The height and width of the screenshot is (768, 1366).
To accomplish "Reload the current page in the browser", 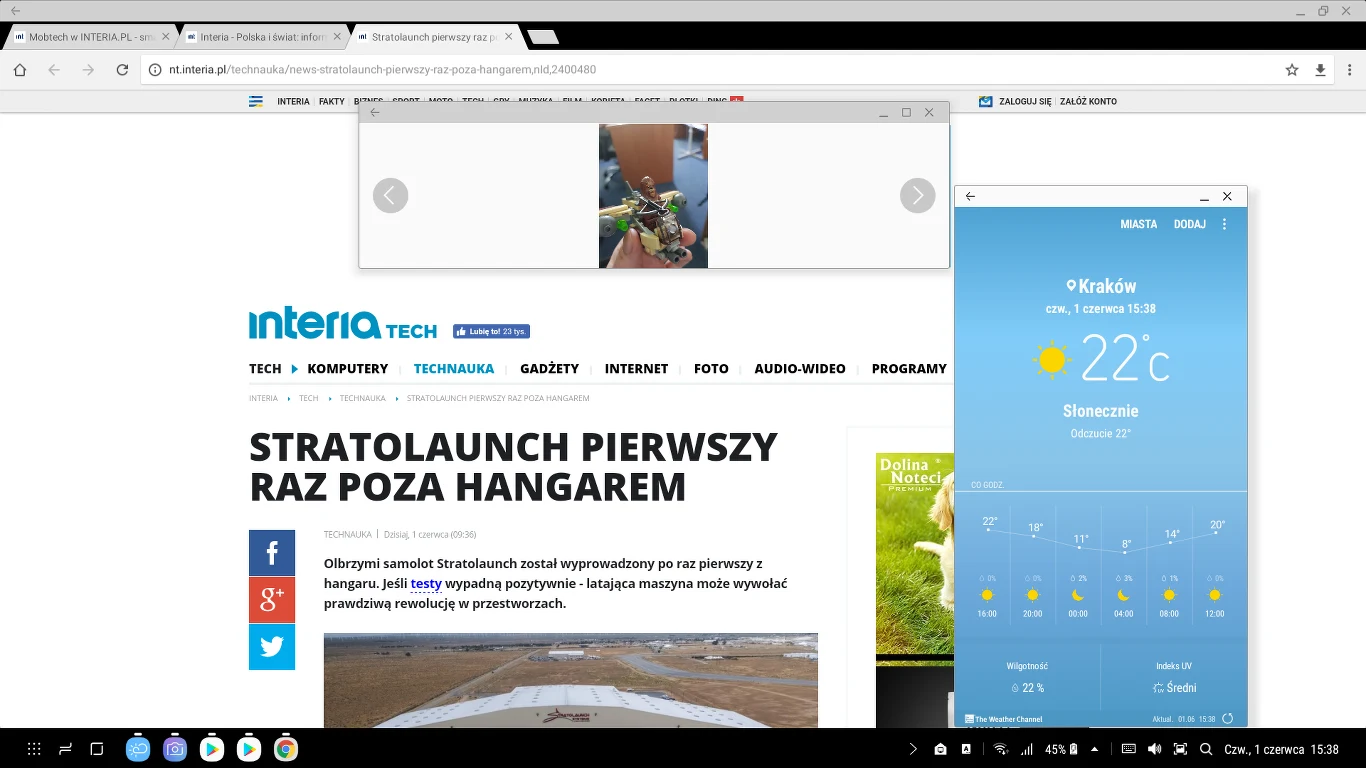I will click(x=122, y=70).
